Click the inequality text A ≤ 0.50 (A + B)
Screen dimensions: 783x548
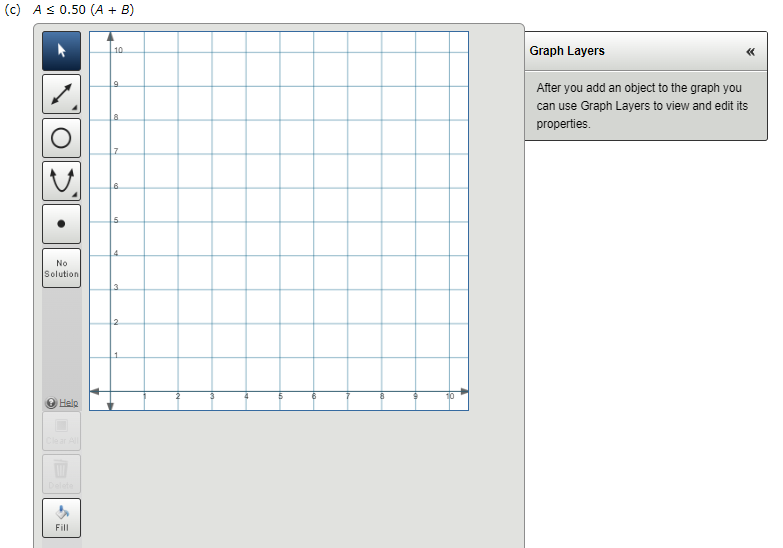(x=83, y=9)
